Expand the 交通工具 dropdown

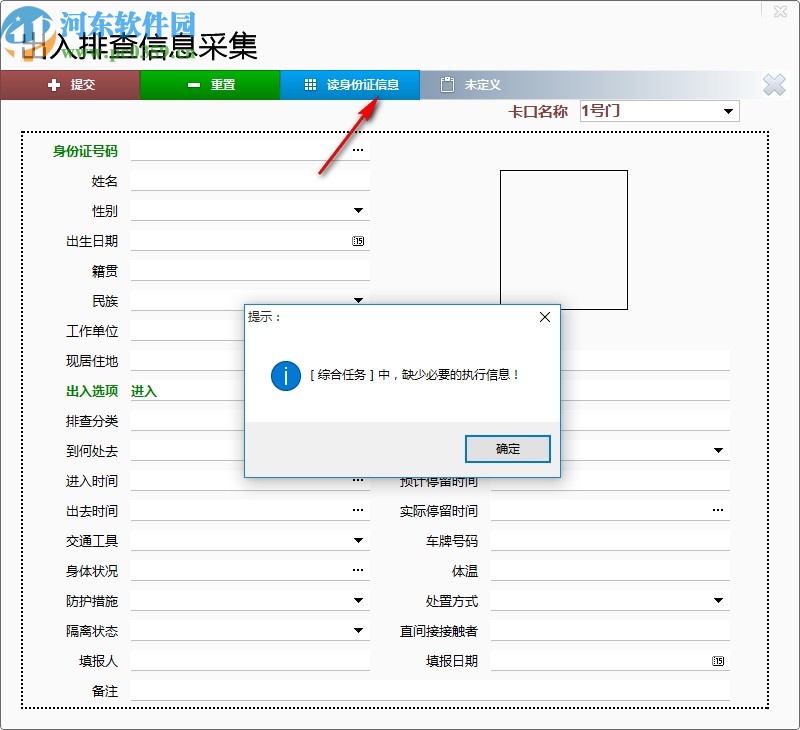pyautogui.click(x=357, y=539)
